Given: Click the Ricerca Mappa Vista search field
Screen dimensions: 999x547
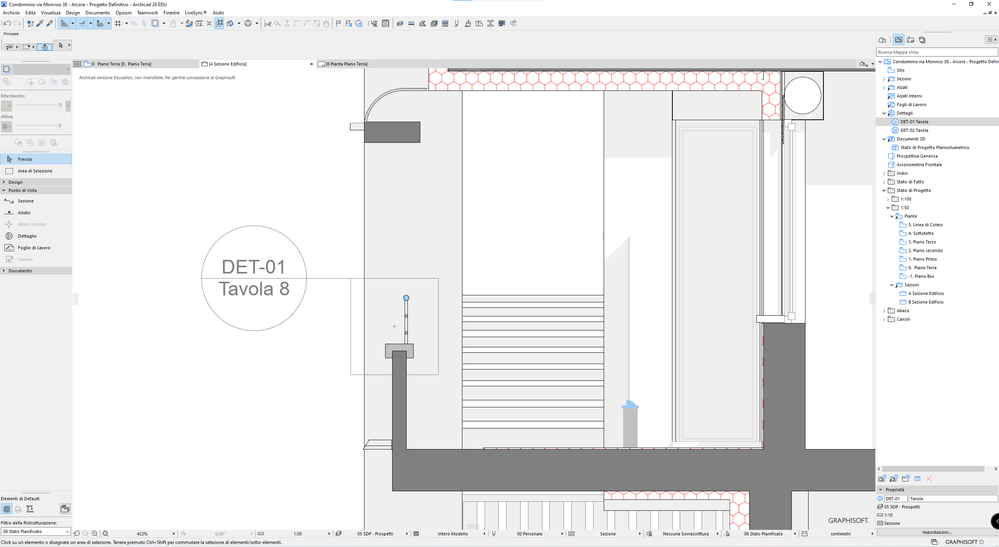Looking at the screenshot, I should click(935, 52).
